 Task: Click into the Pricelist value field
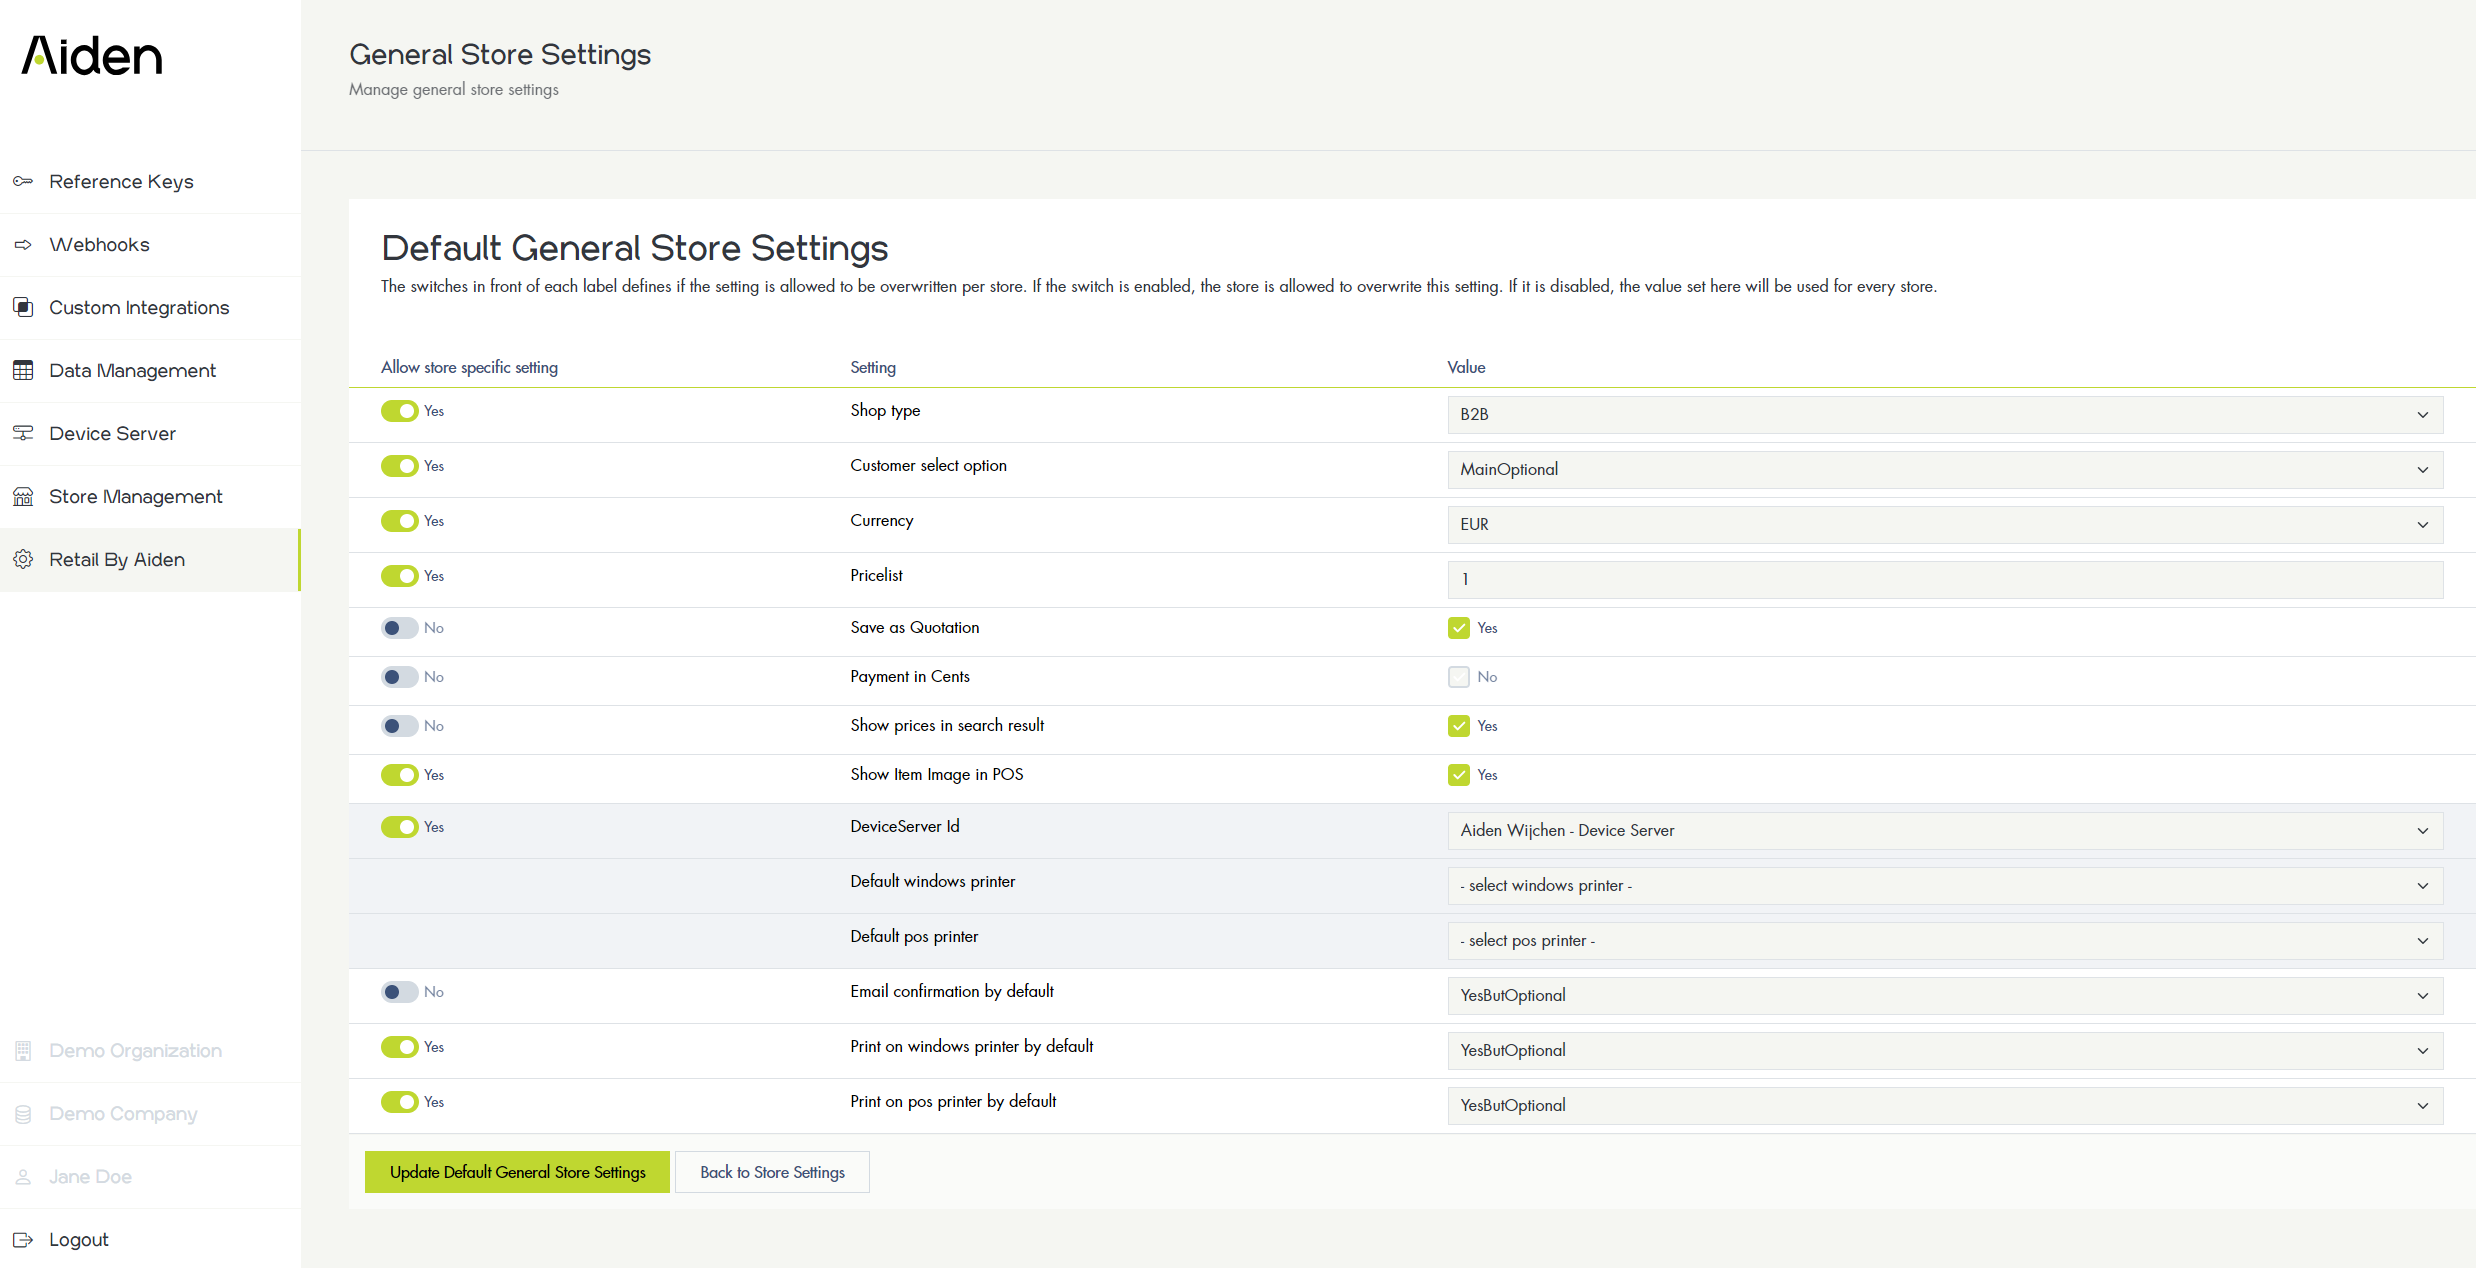pyautogui.click(x=1944, y=580)
